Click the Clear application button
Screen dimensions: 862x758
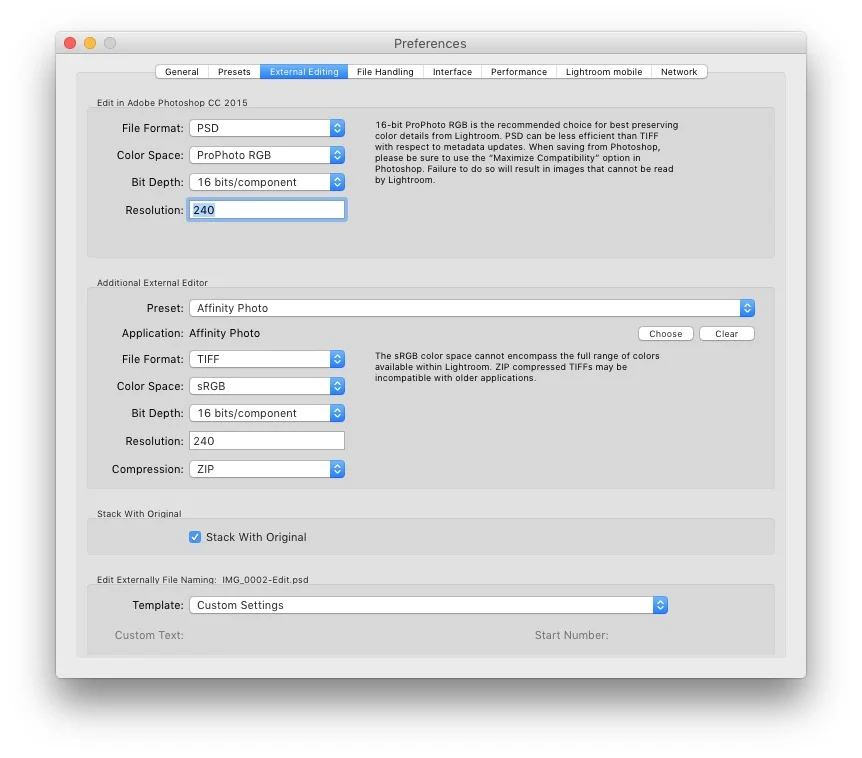[x=726, y=334]
